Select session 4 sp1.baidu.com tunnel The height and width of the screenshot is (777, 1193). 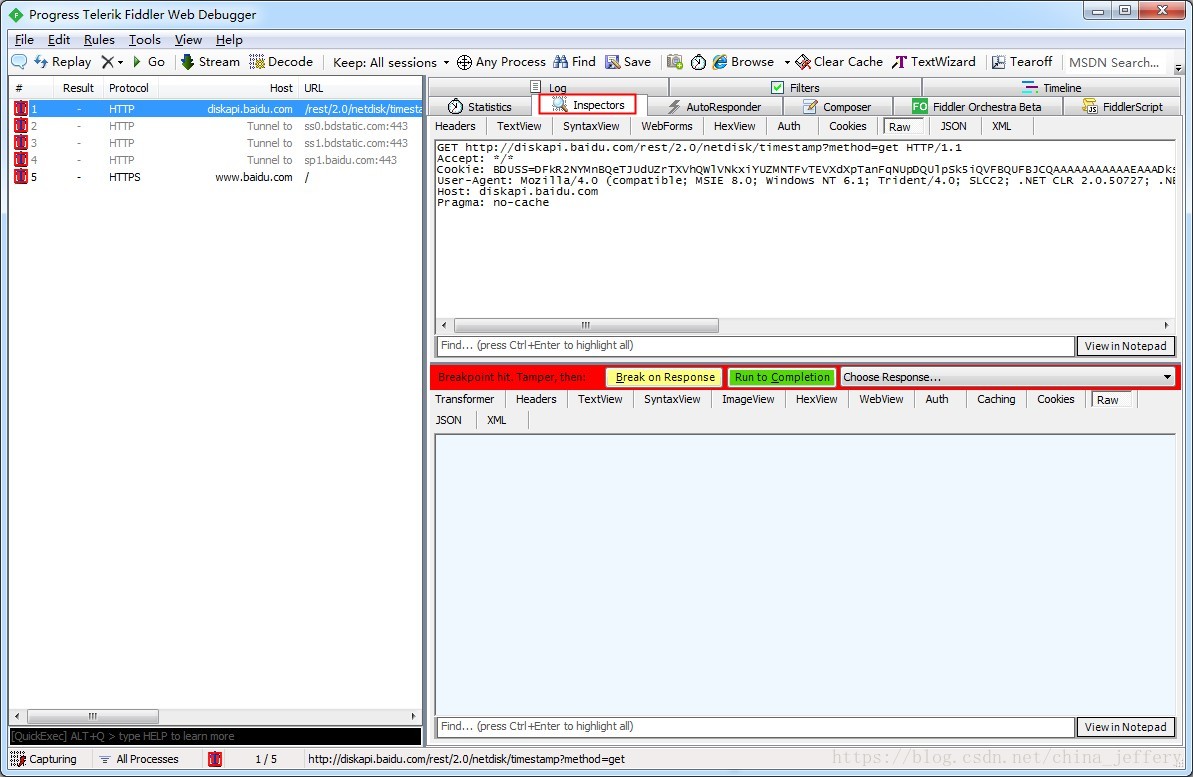(x=216, y=160)
